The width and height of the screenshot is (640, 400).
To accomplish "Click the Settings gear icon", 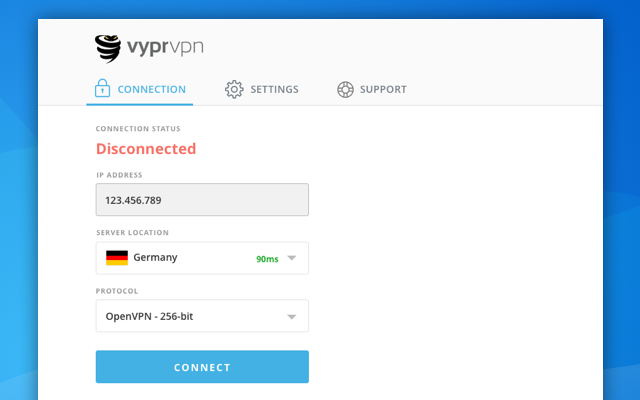I will click(x=234, y=89).
